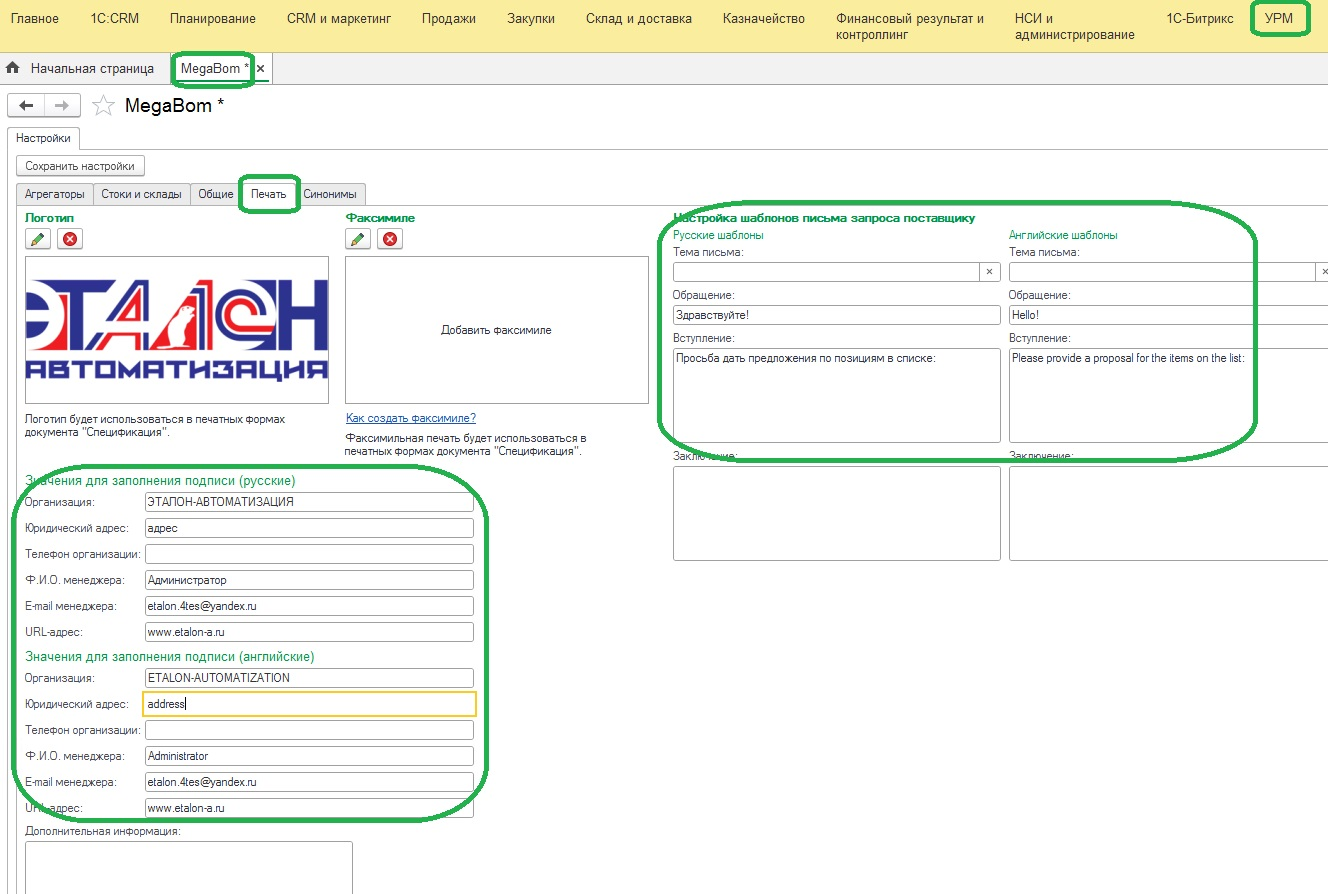Viewport: 1328px width, 894px height.
Task: Open the Стоки и склады tab
Action: 141,194
